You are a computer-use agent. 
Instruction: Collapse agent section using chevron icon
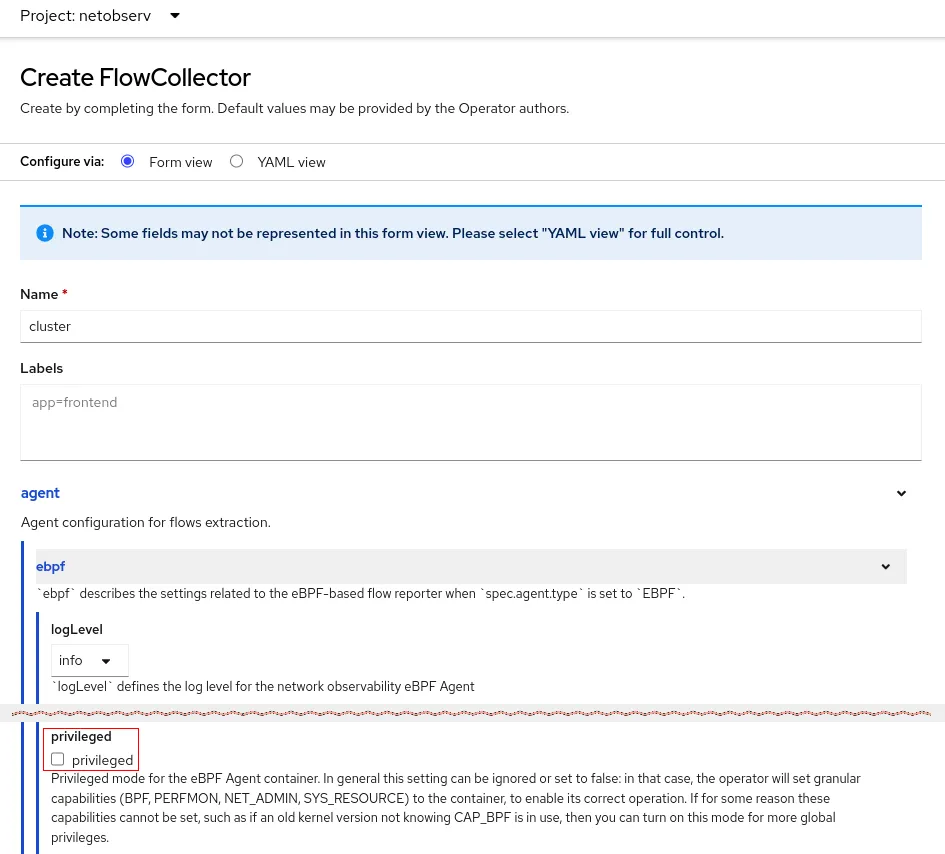point(901,494)
